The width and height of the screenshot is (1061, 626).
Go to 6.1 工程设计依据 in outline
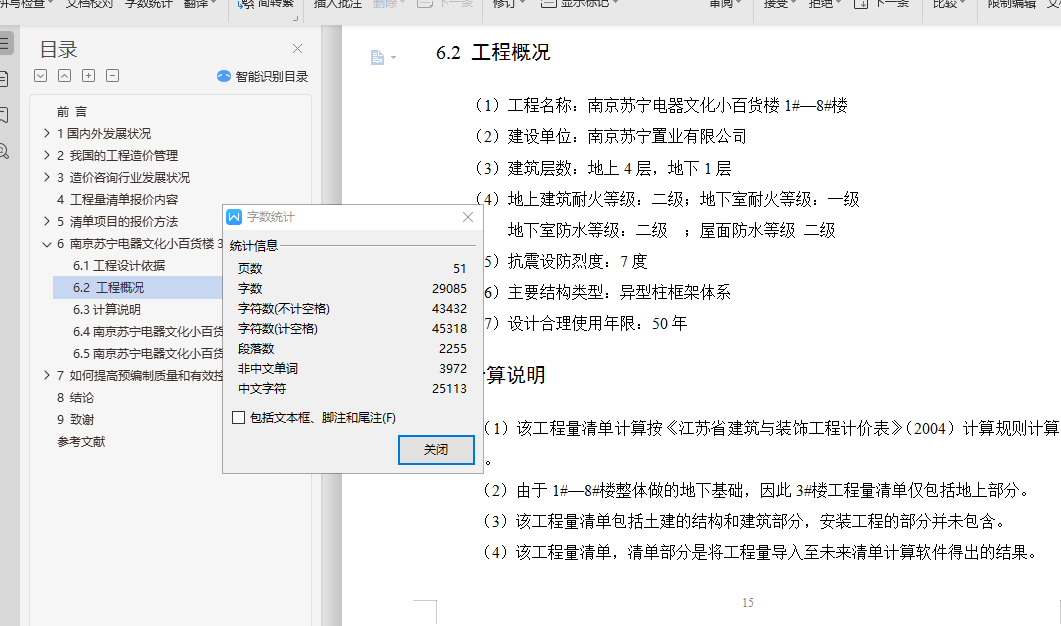point(119,265)
